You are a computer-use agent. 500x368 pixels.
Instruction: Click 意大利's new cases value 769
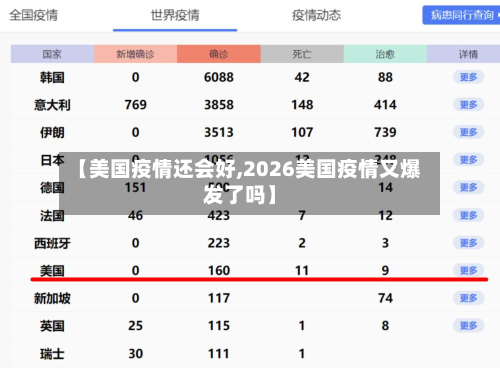coord(136,105)
